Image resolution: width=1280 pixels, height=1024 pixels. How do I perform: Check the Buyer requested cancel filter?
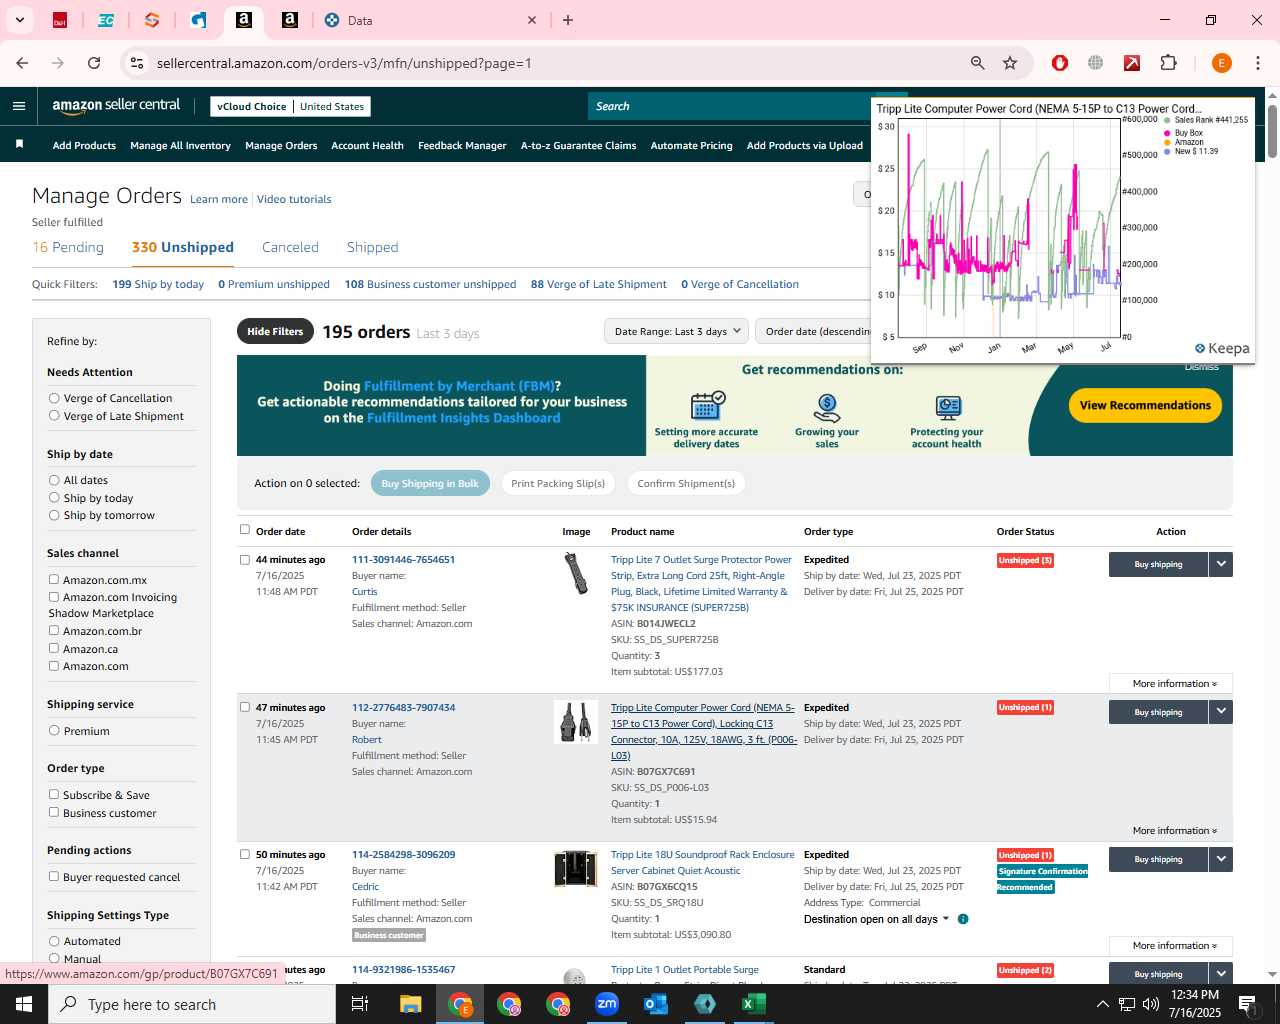pyautogui.click(x=54, y=876)
